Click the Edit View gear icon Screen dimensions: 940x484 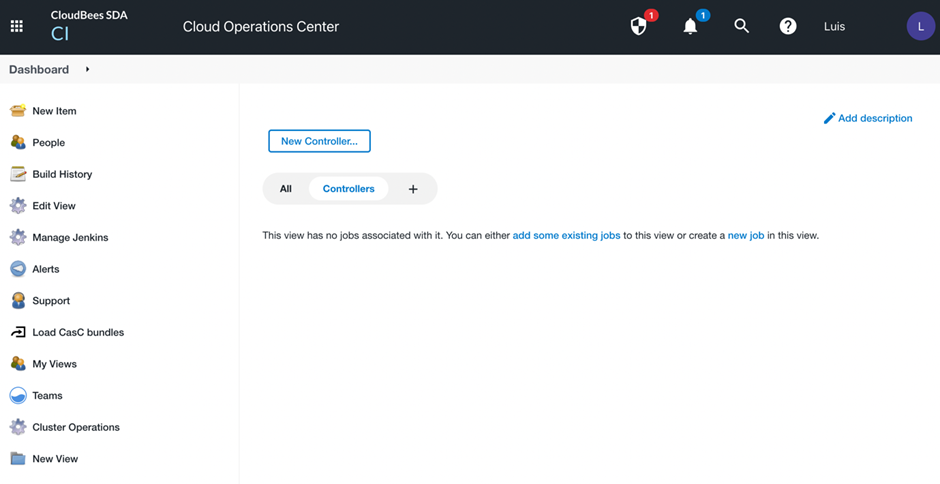(x=18, y=206)
